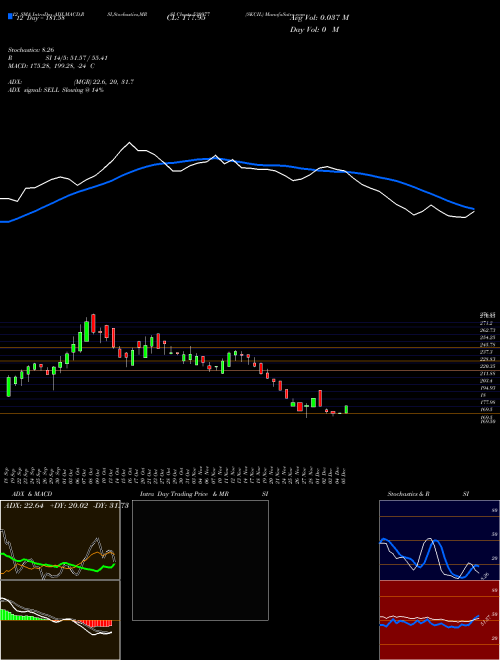
Task: Click the 203.4 price label on the right axis
Action: [x=485, y=381]
